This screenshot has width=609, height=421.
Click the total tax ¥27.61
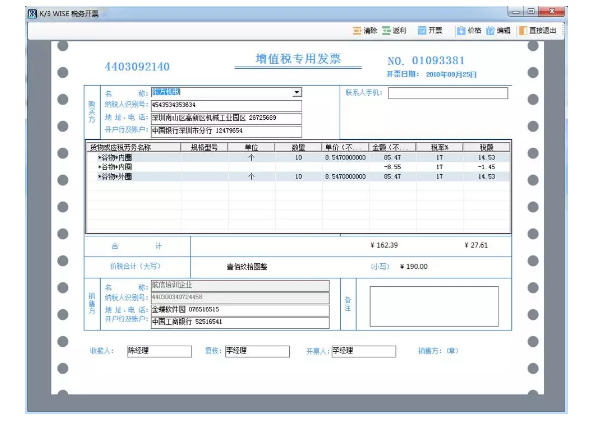coord(476,245)
